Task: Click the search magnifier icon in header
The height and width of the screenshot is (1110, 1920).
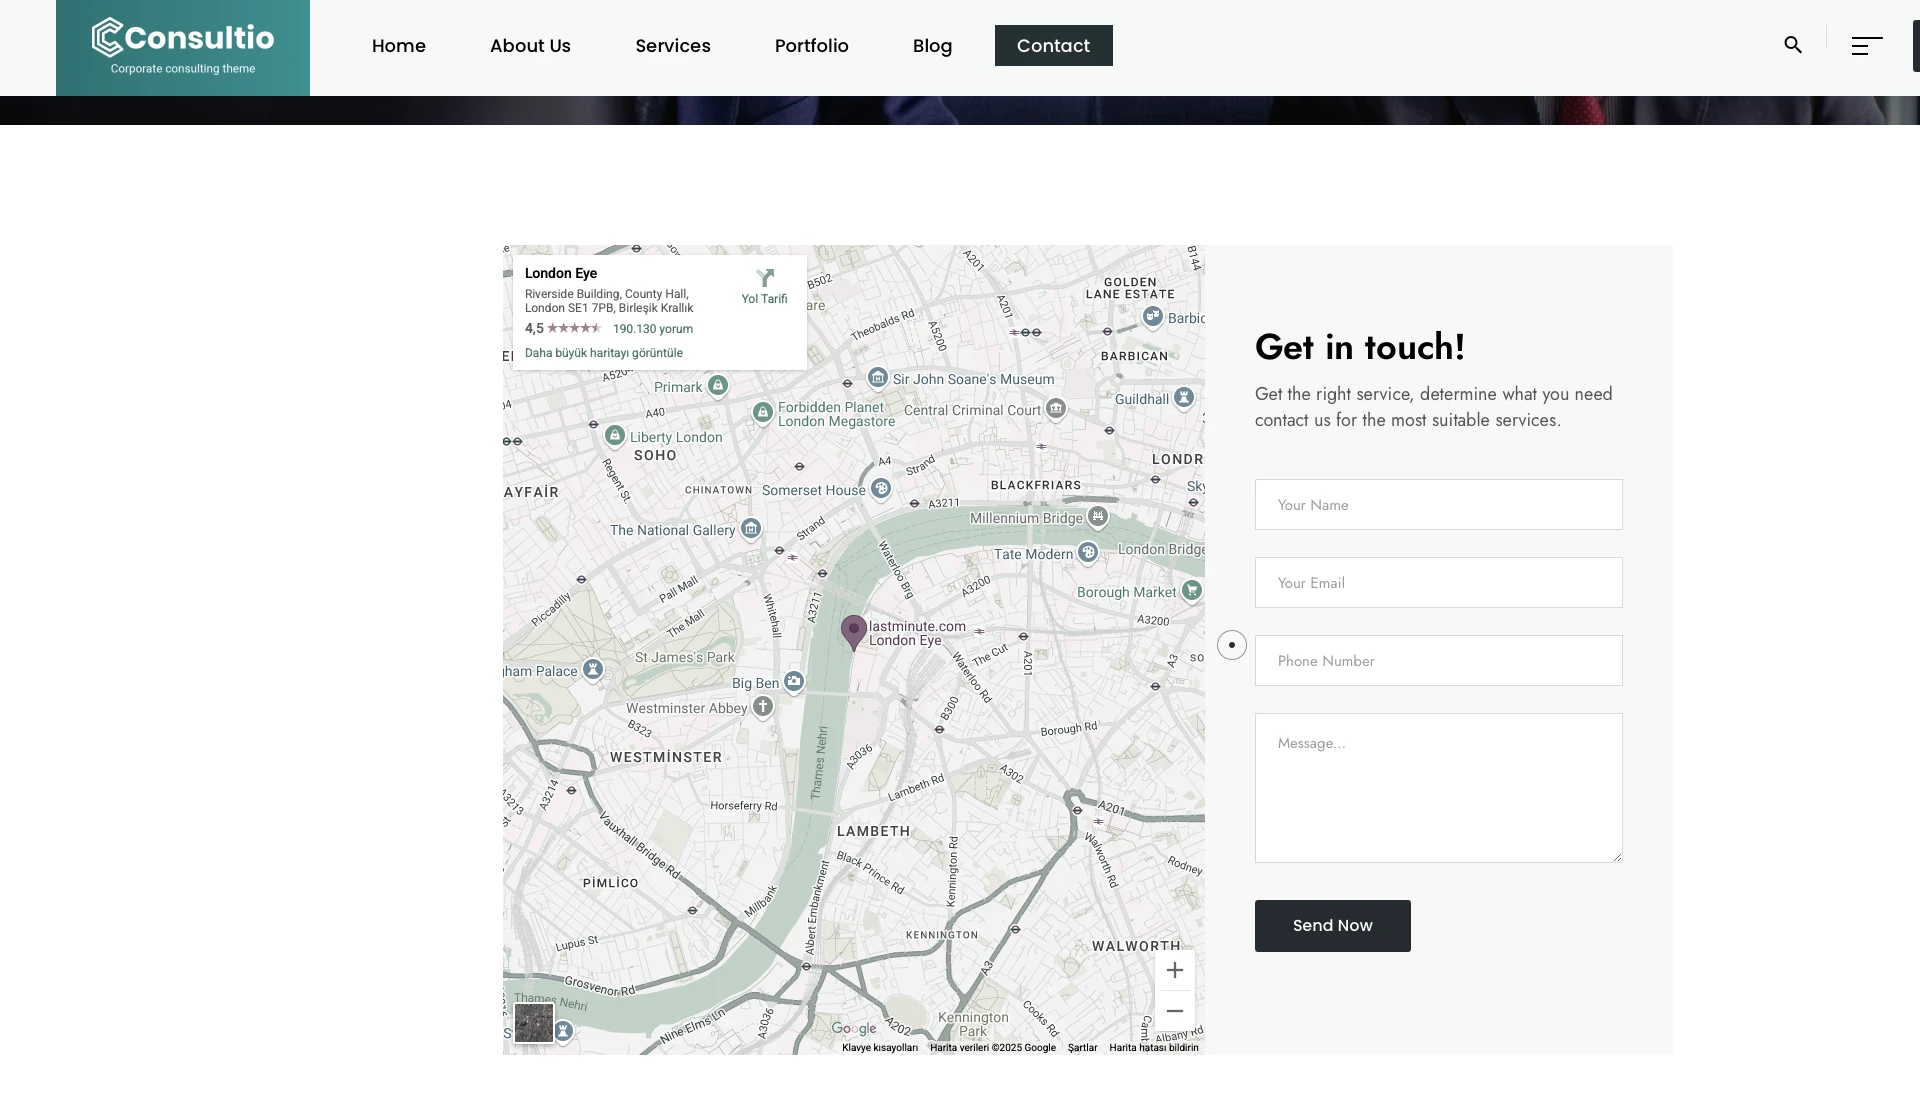Action: pos(1793,45)
